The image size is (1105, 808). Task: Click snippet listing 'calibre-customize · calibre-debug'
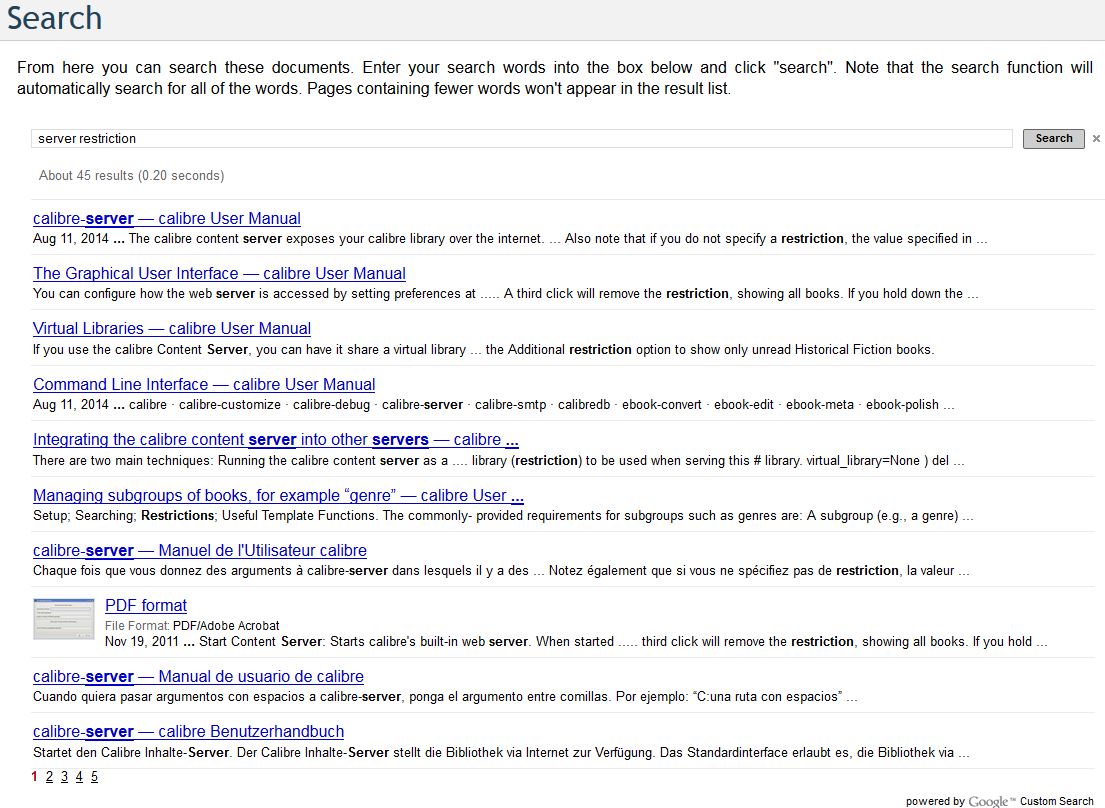click(x=493, y=405)
